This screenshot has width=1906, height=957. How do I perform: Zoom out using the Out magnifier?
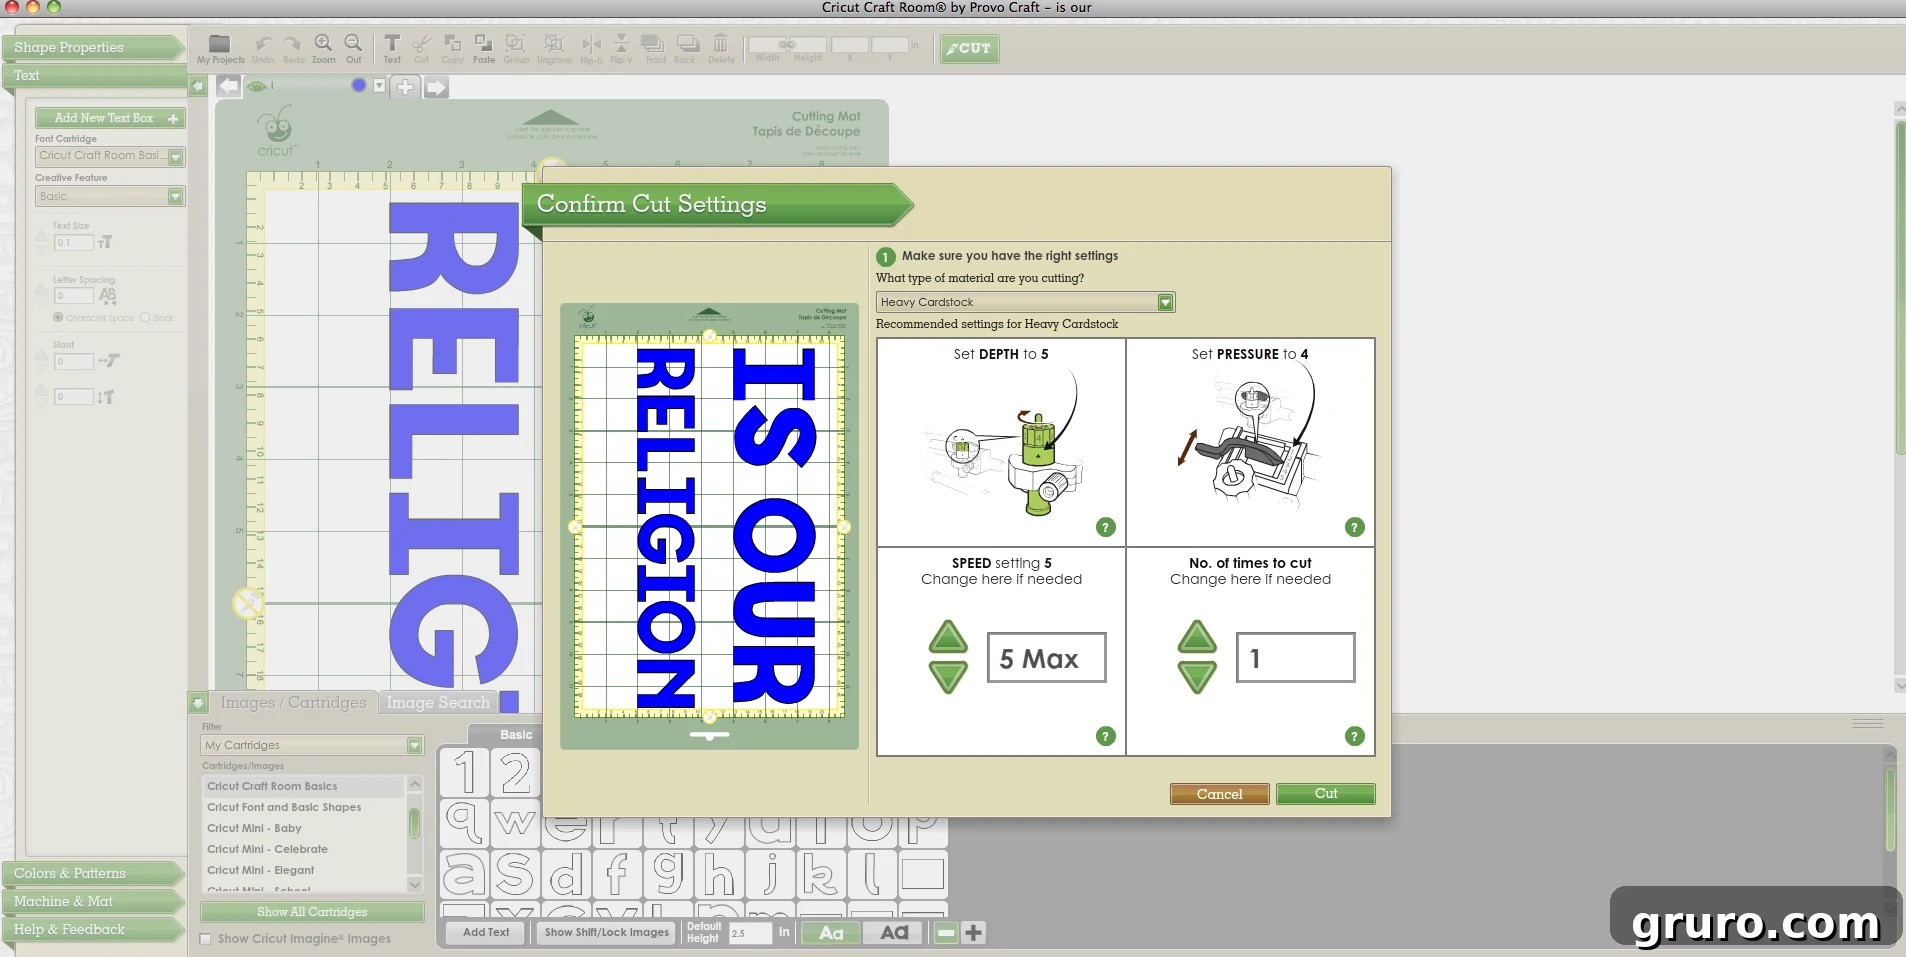[x=354, y=48]
